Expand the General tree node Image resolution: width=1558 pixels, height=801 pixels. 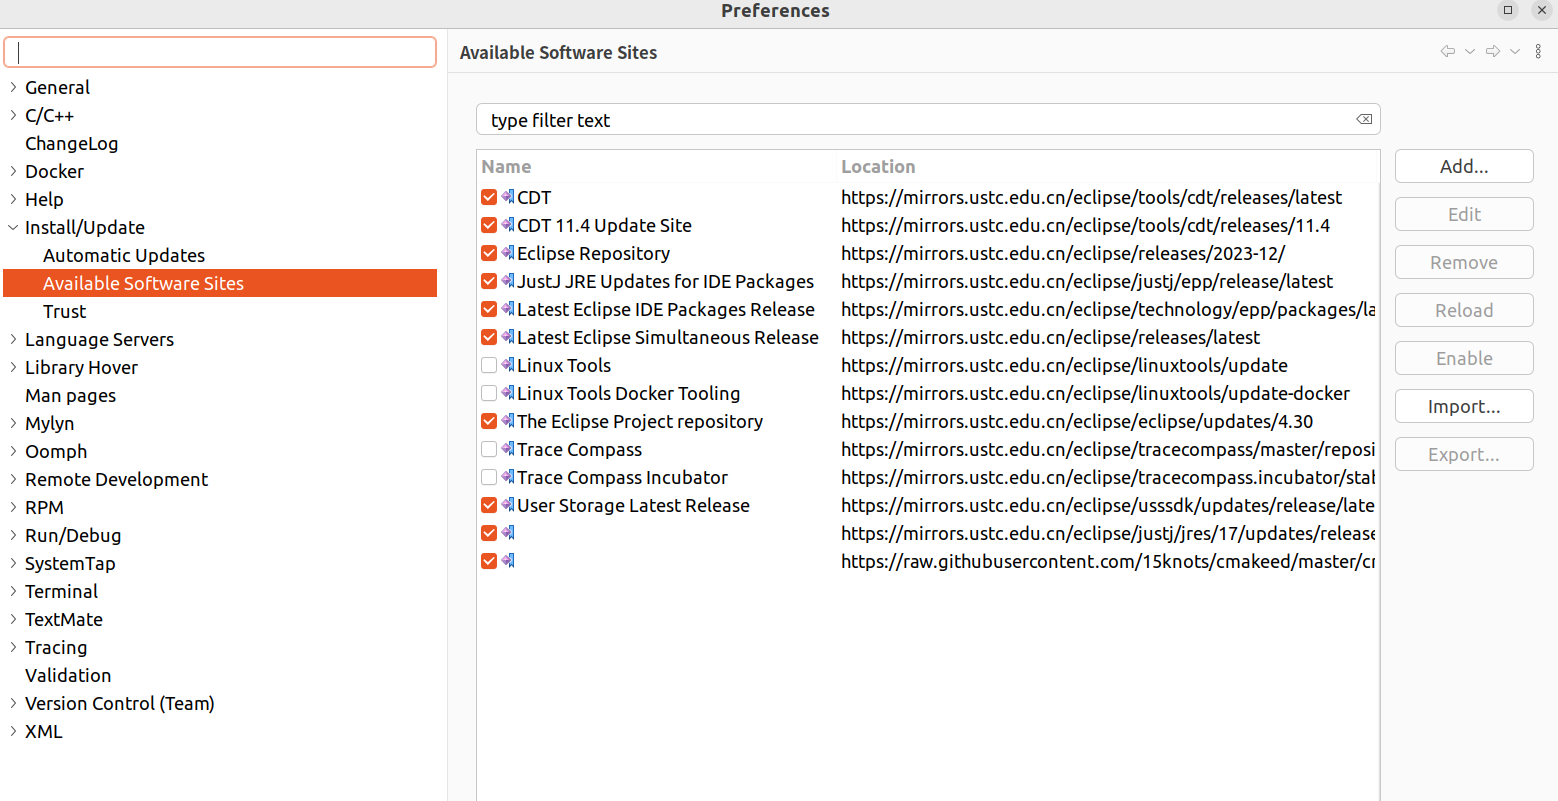[13, 87]
